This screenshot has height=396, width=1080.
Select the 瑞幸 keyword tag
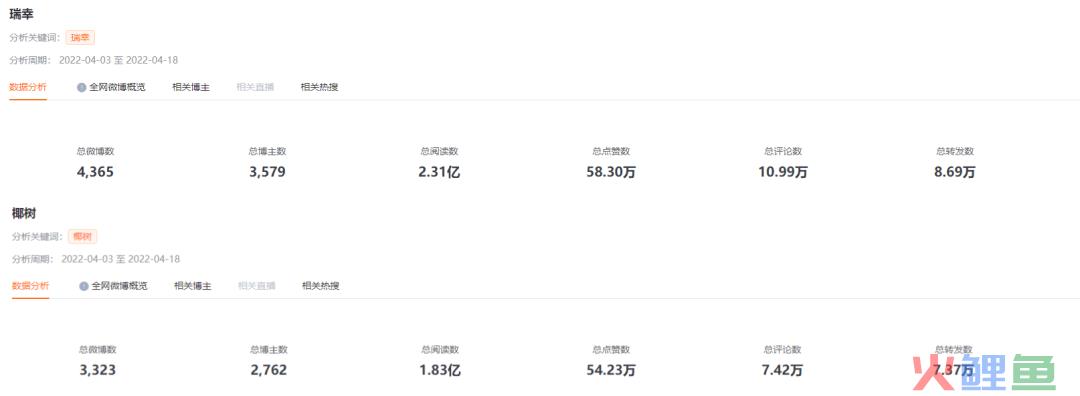pos(80,38)
